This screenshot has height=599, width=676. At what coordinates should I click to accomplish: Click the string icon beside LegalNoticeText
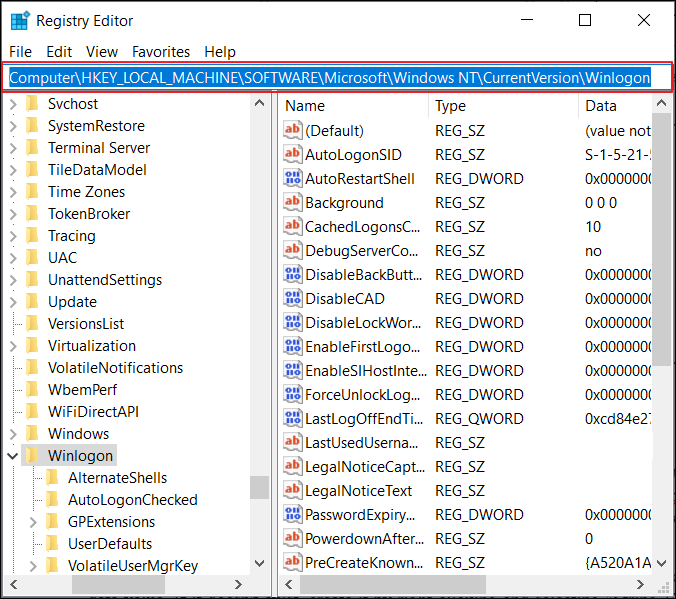(x=293, y=490)
